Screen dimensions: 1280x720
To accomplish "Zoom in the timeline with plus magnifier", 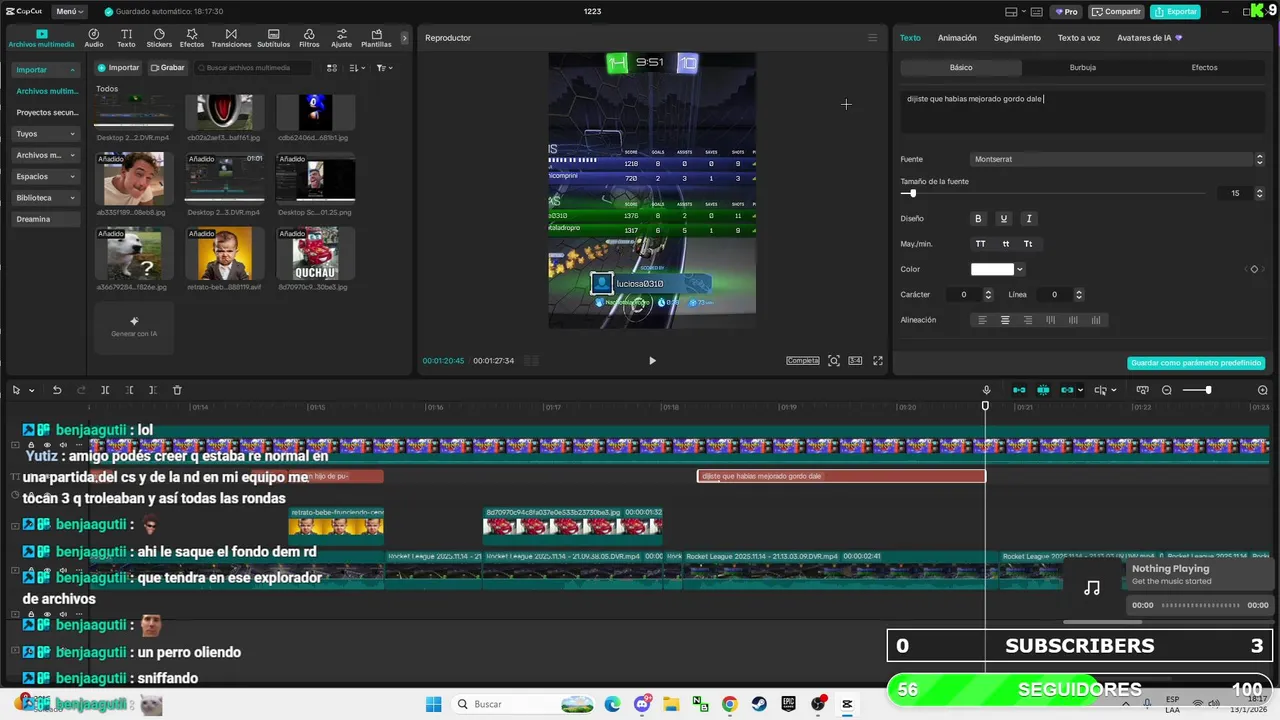I will pos(1262,390).
